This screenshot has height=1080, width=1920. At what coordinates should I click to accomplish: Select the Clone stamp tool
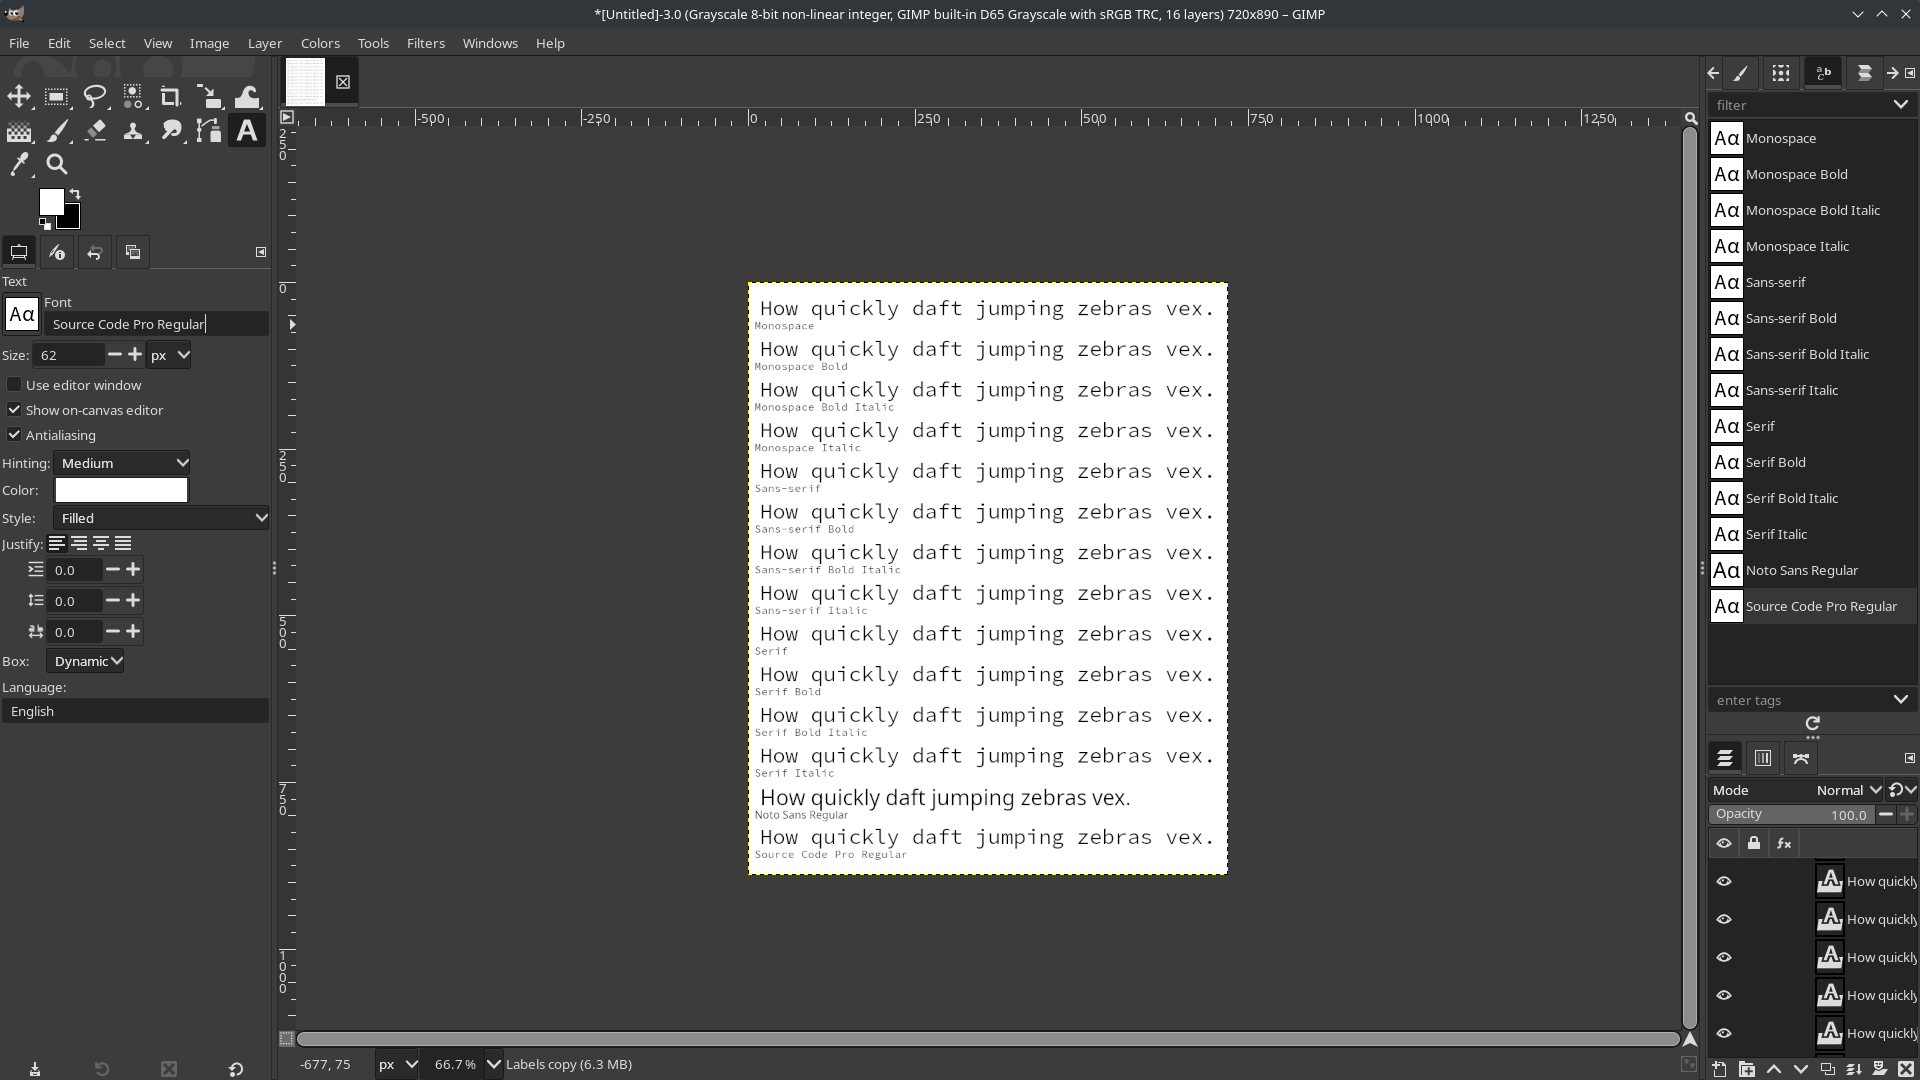click(x=133, y=131)
